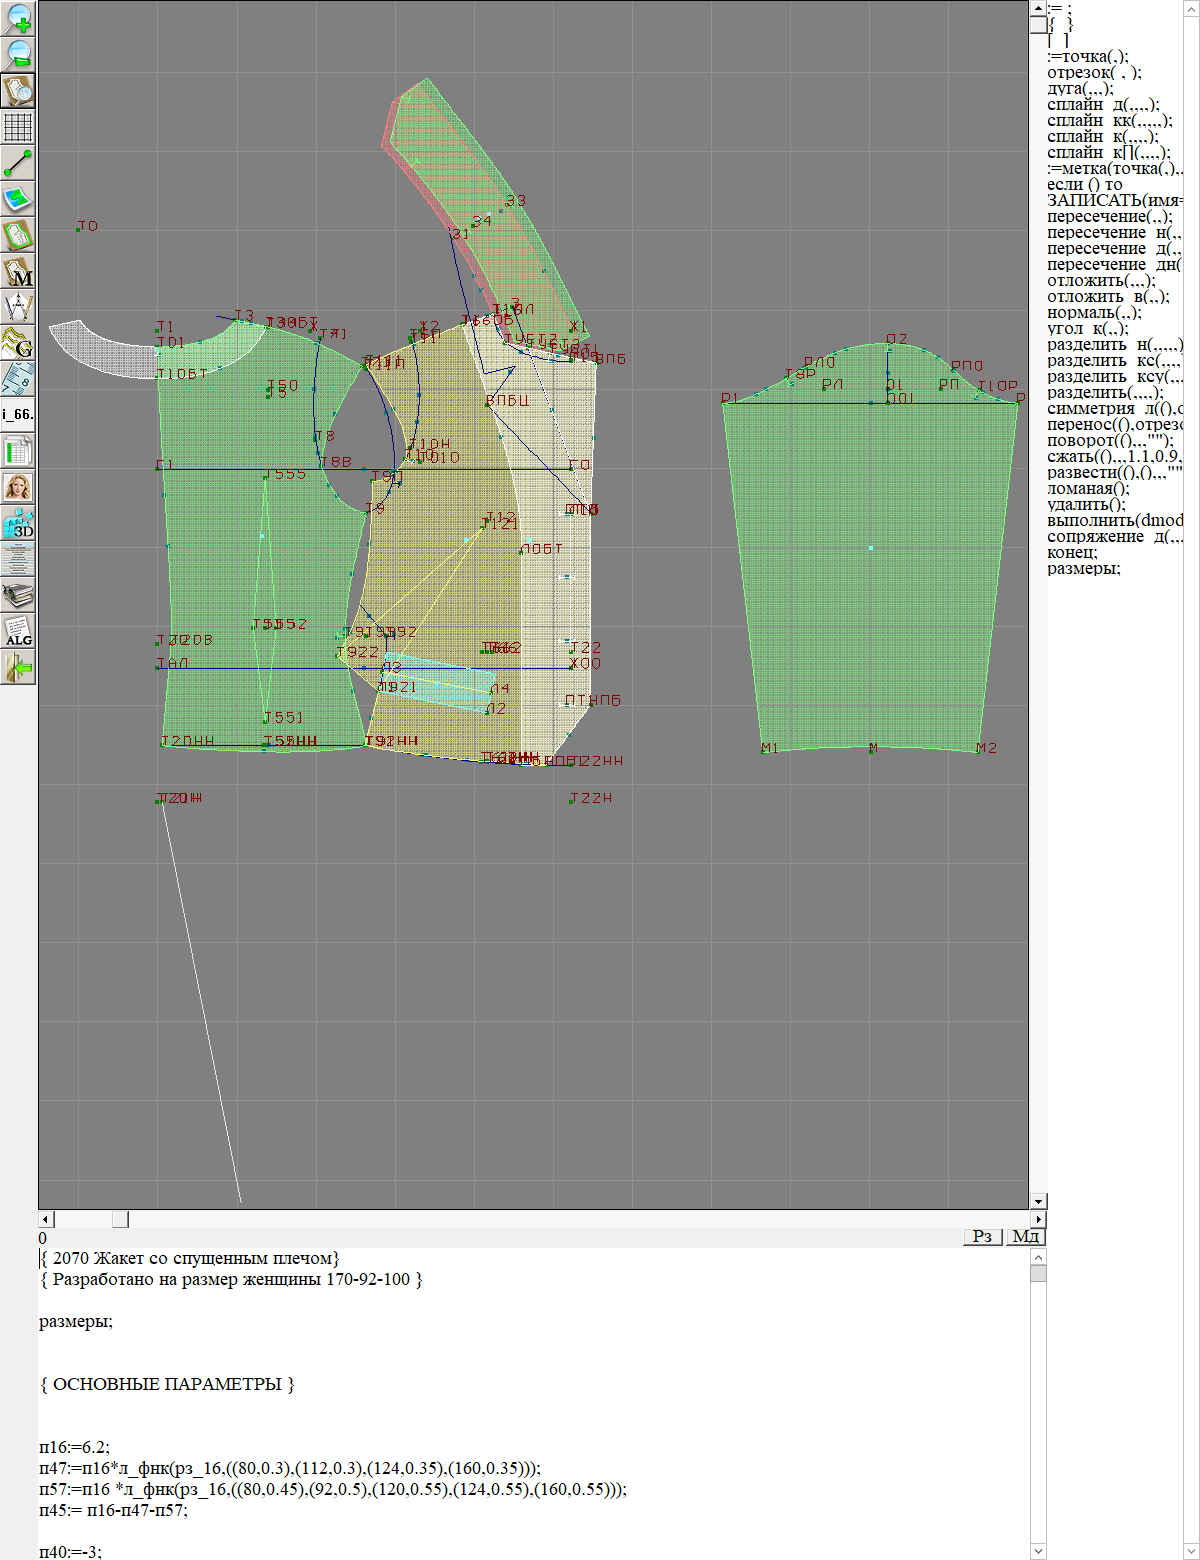Image resolution: width=1200 pixels, height=1560 pixels.
Task: Open the 3D view icon
Action: tap(18, 523)
